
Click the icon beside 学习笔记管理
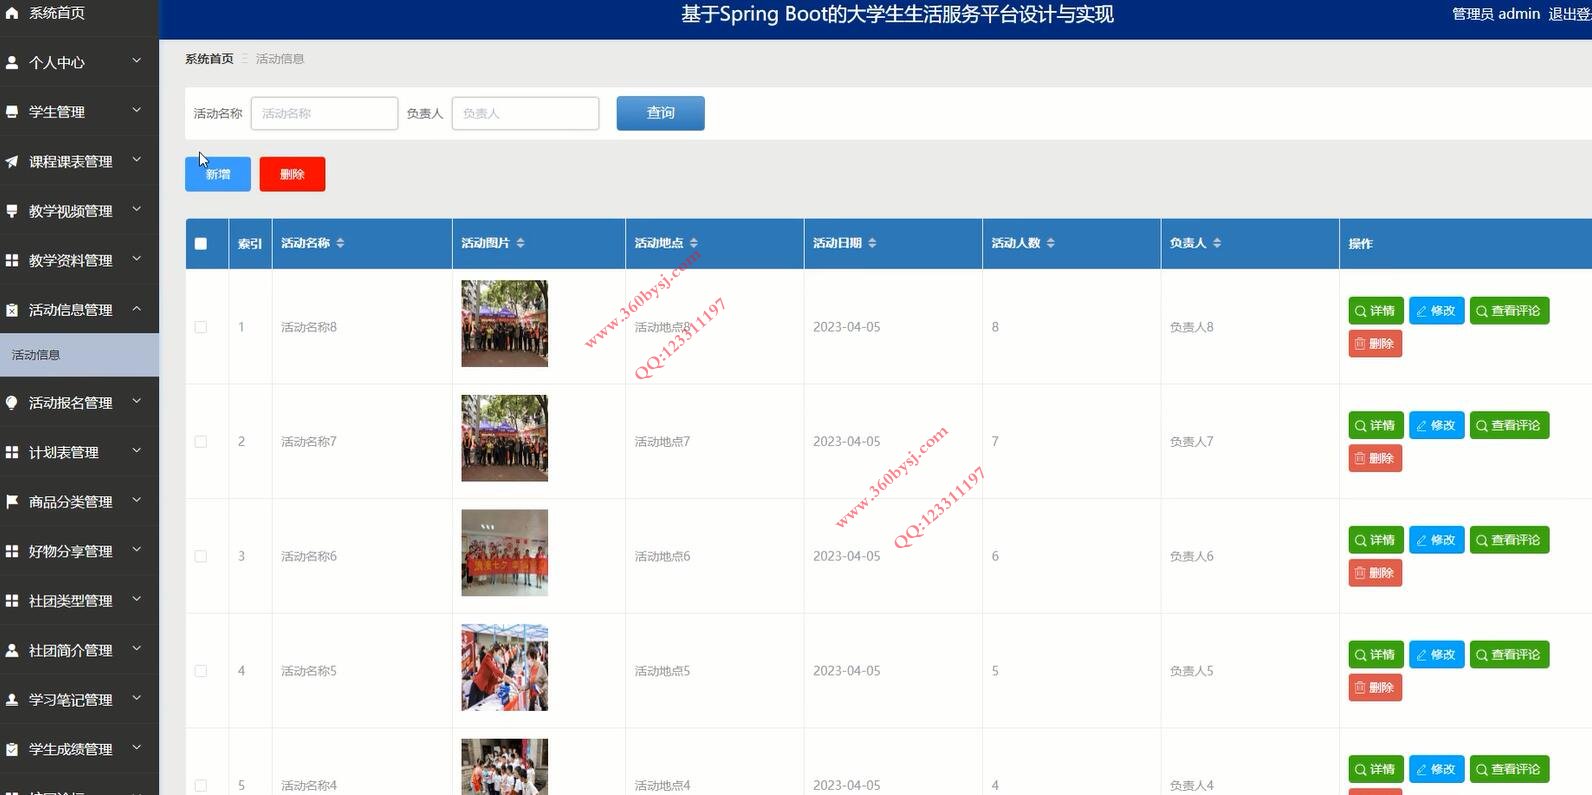pyautogui.click(x=12, y=700)
